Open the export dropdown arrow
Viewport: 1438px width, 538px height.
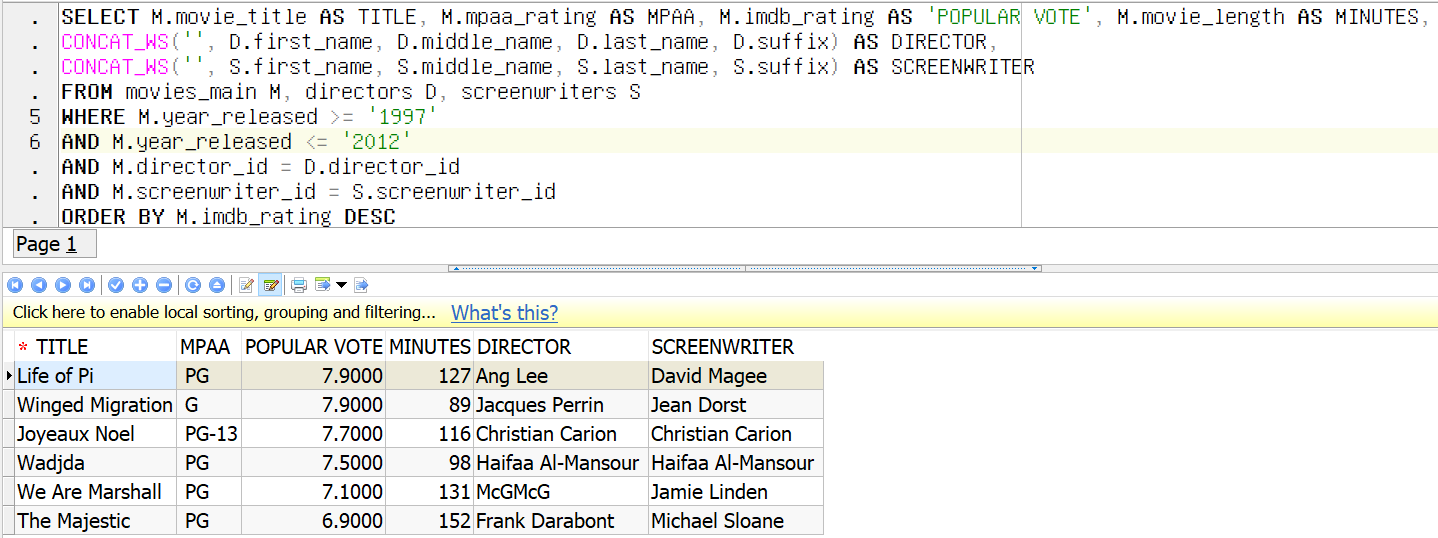(342, 285)
